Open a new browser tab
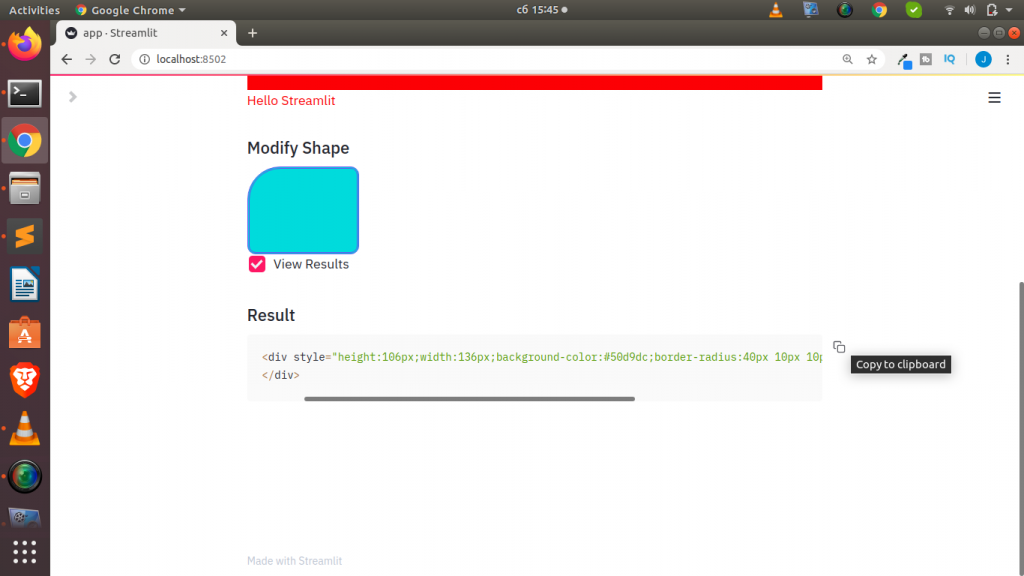1024x576 pixels. click(252, 32)
